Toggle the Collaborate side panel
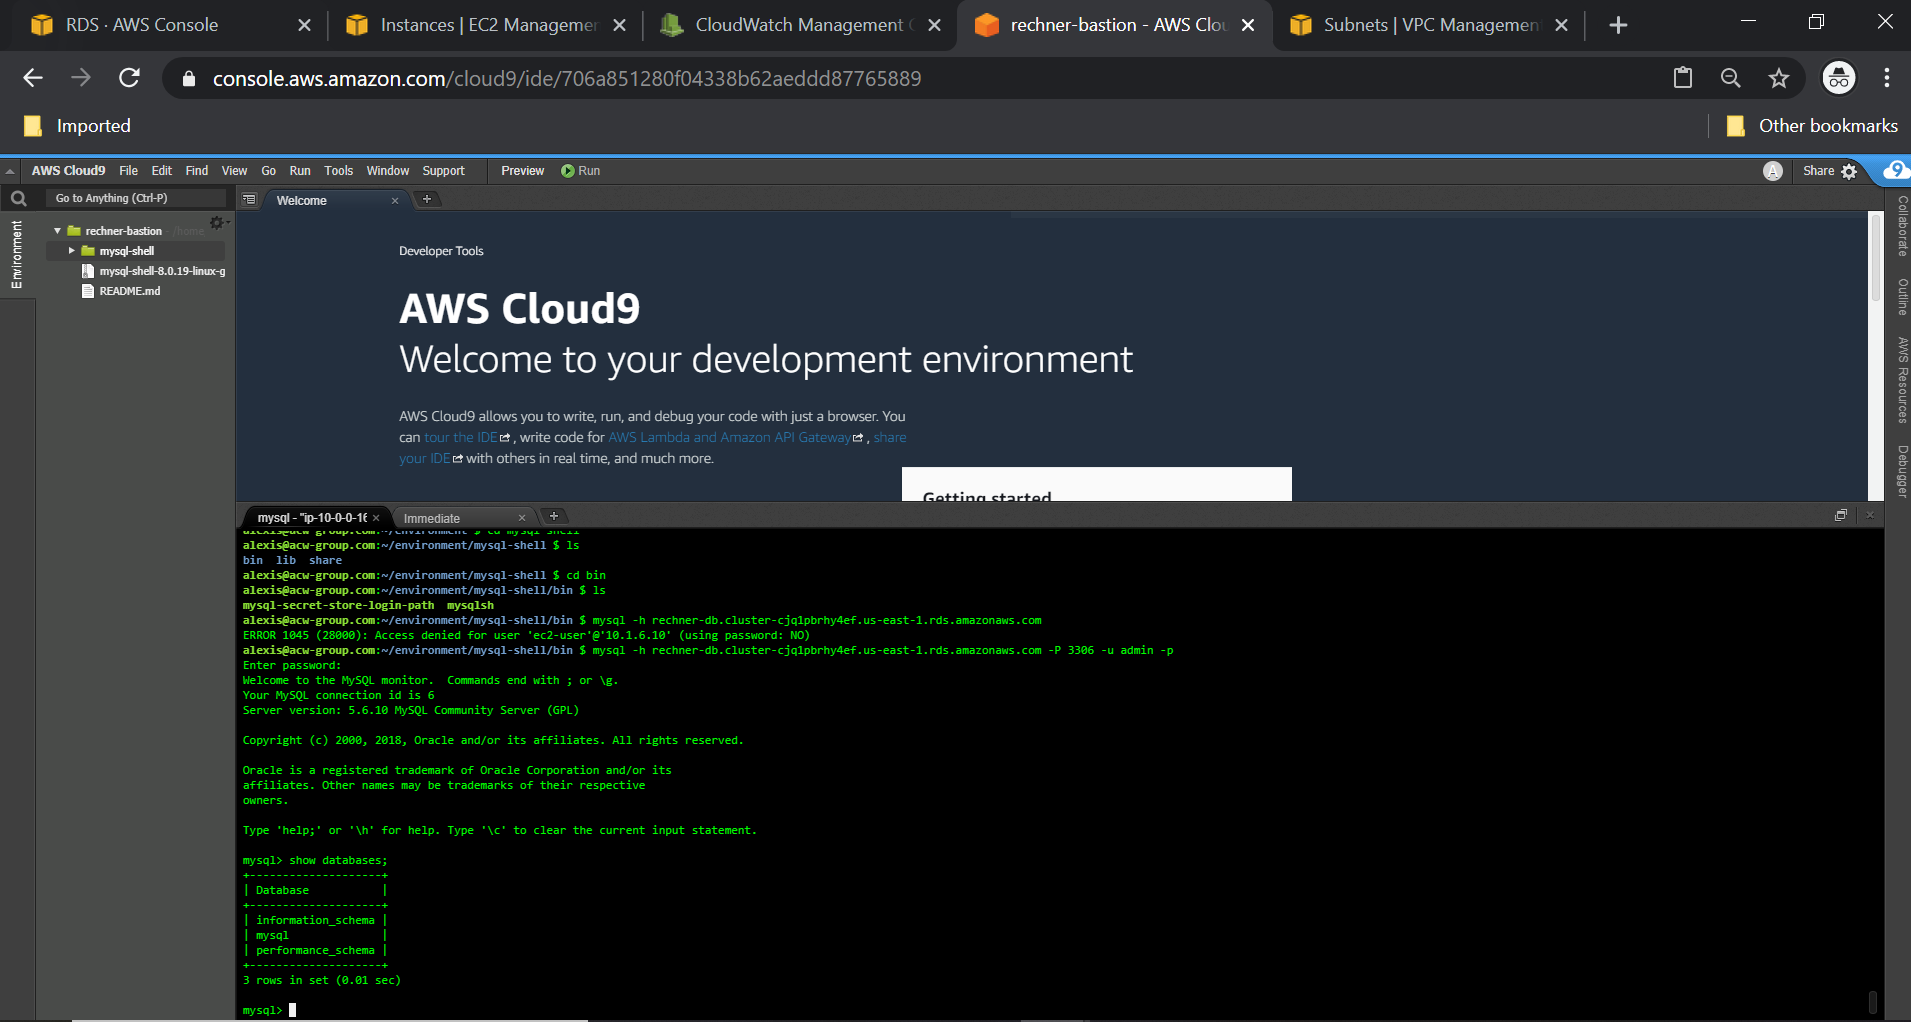1911x1022 pixels. click(x=1901, y=226)
